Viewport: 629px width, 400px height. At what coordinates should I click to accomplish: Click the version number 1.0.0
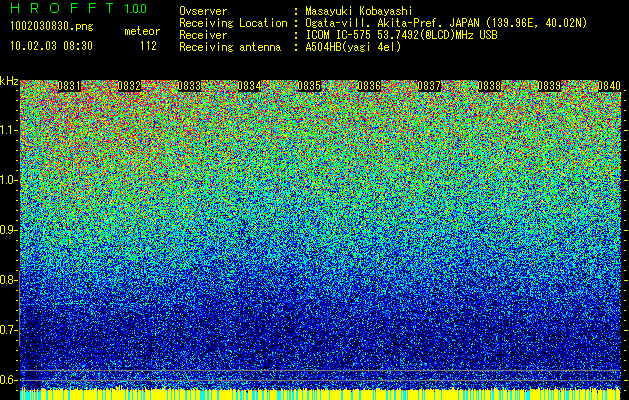tap(136, 9)
